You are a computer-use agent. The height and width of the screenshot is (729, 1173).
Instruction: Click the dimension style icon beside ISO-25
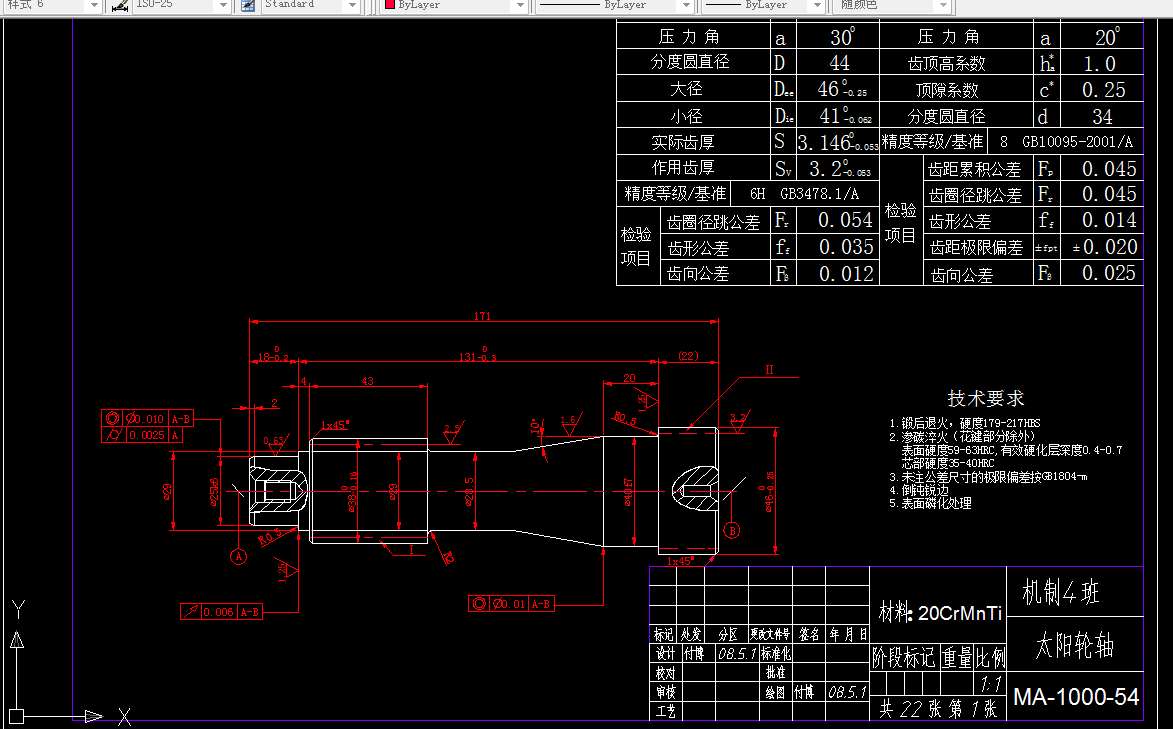(120, 5)
